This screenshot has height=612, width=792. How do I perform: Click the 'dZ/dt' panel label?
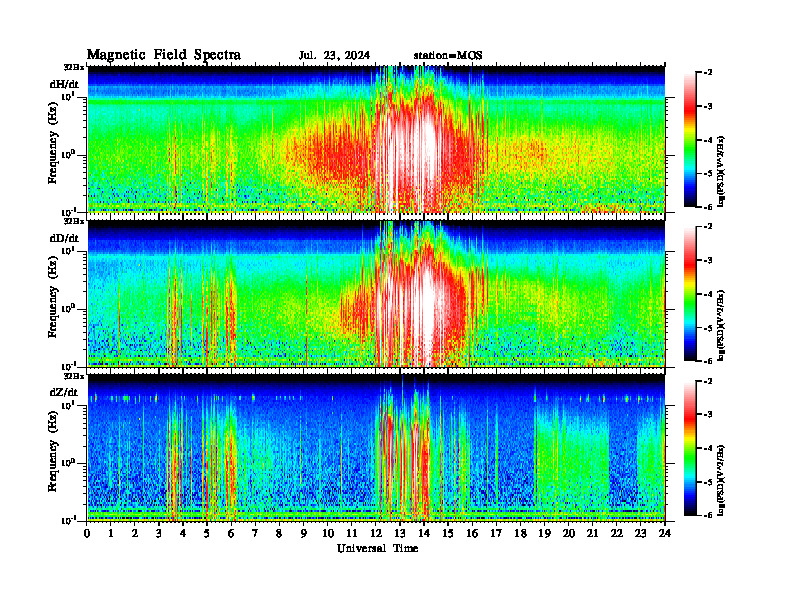coord(64,392)
